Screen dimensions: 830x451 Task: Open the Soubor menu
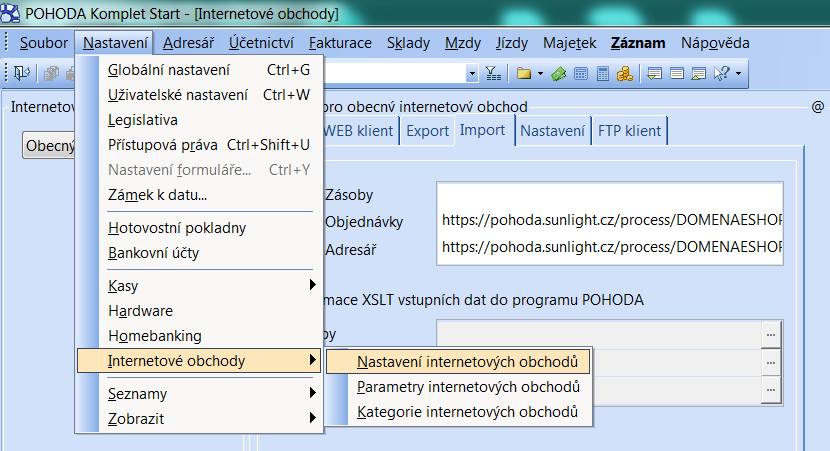44,43
